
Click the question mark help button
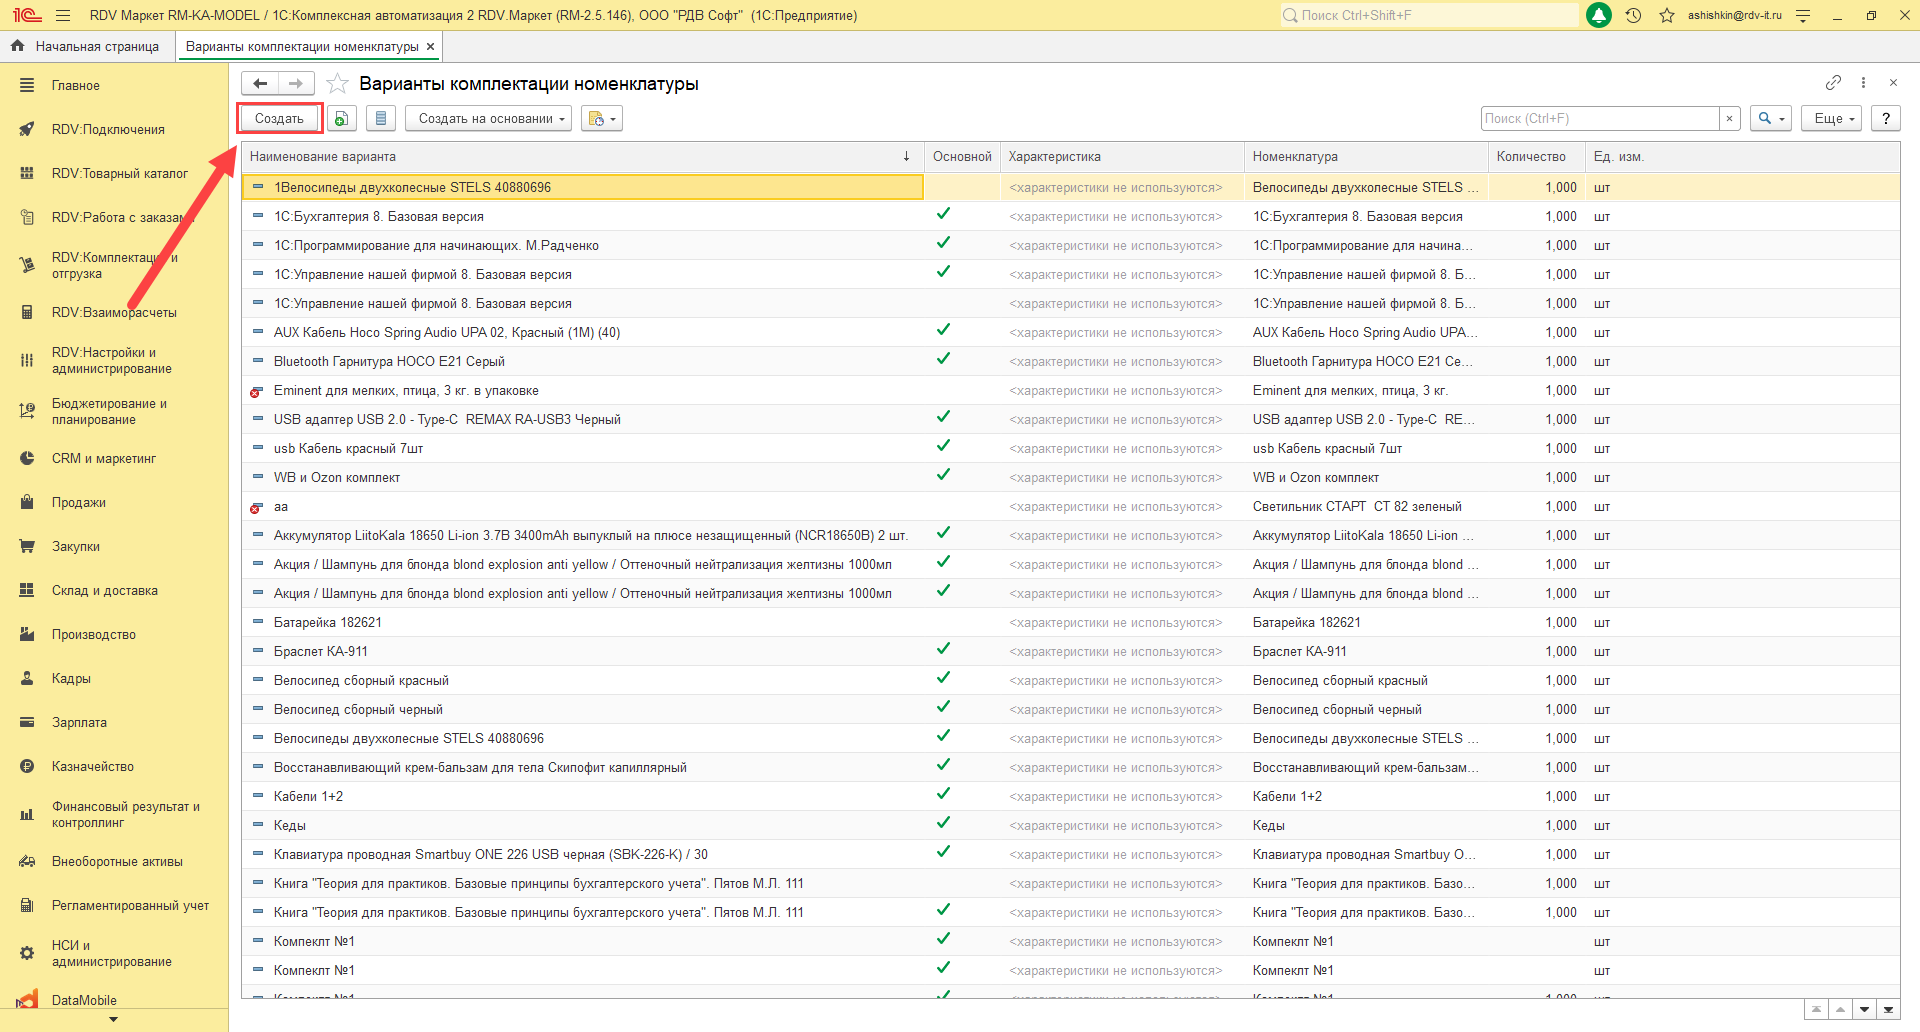click(x=1885, y=119)
